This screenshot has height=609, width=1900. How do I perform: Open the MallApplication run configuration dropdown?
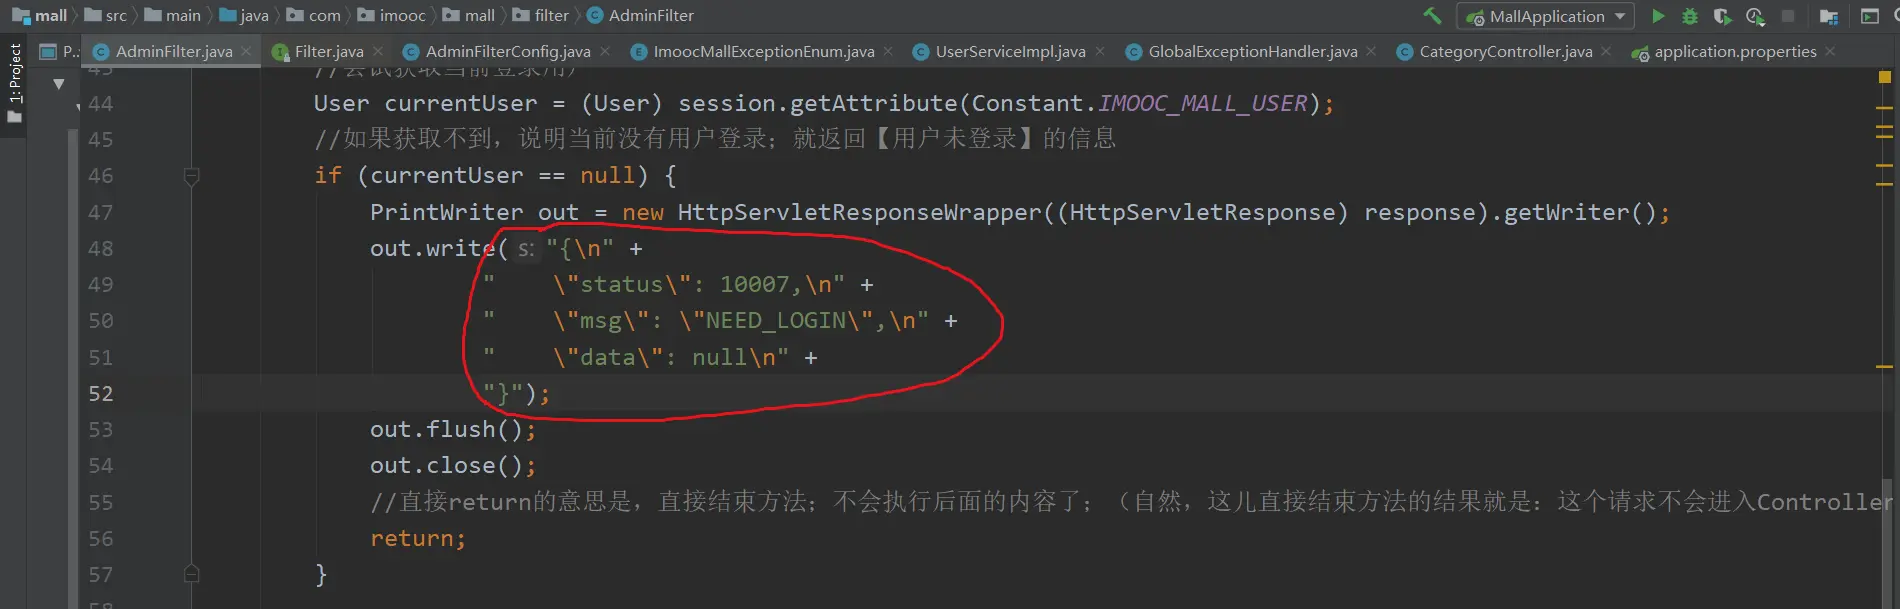pyautogui.click(x=1546, y=16)
